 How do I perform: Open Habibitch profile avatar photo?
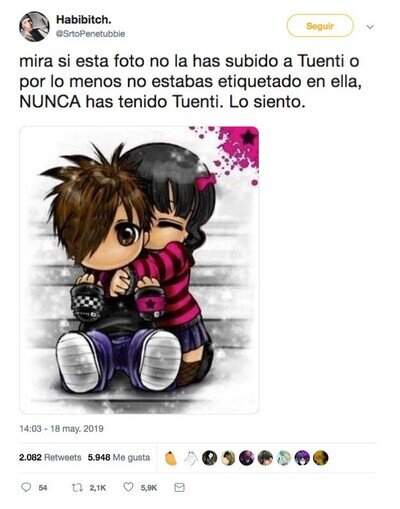pos(34,26)
